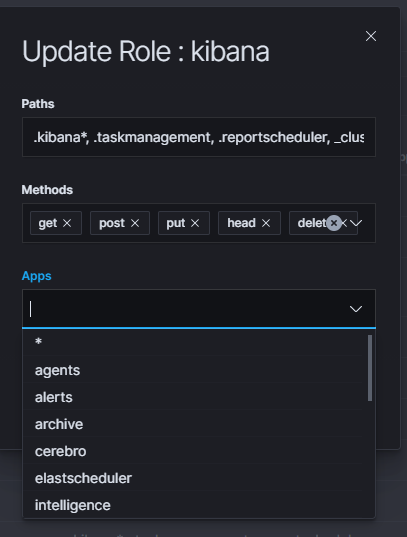Remove the put method tag
The height and width of the screenshot is (537, 407).
click(195, 223)
